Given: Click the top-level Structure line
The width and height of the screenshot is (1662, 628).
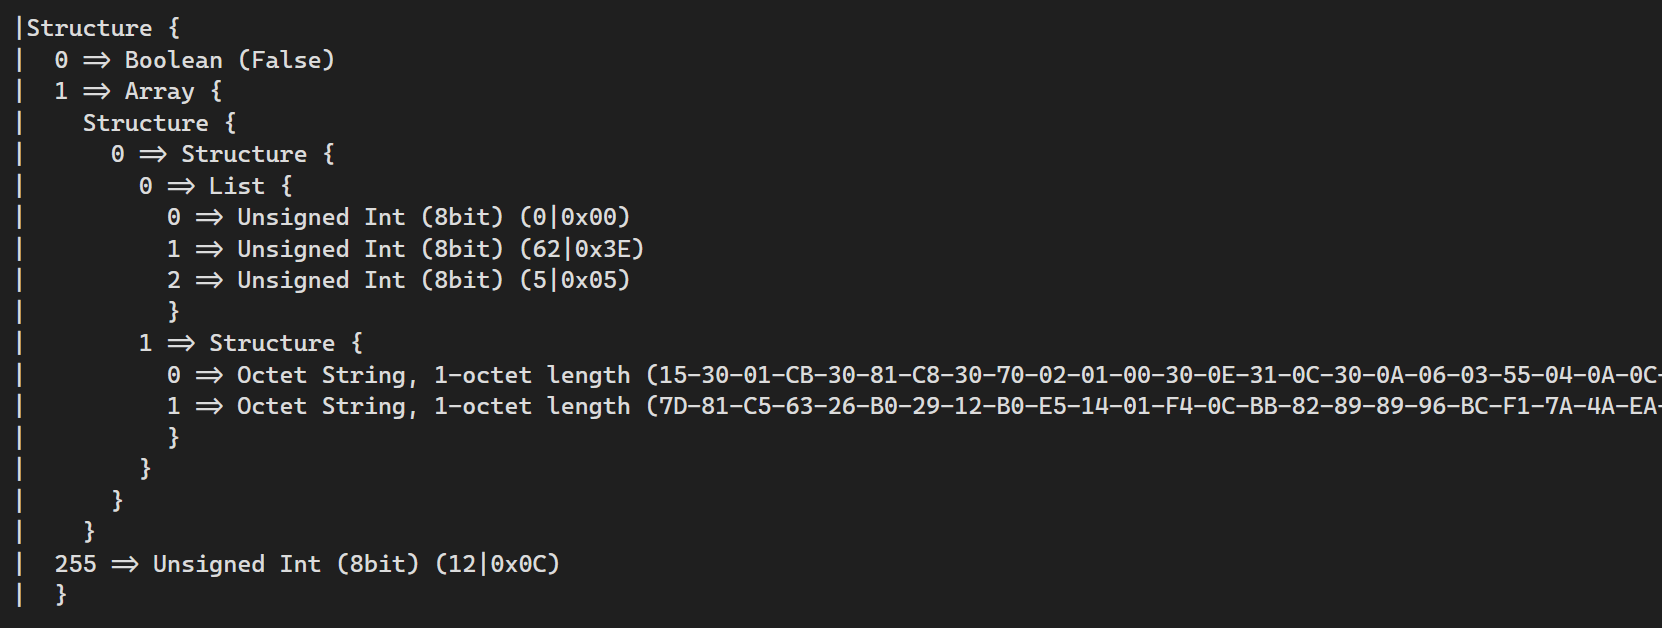Looking at the screenshot, I should (x=102, y=28).
